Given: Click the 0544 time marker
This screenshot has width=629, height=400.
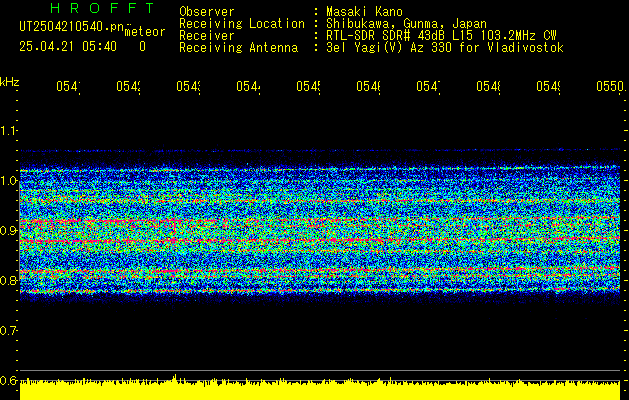Looking at the screenshot, I should [x=248, y=87].
